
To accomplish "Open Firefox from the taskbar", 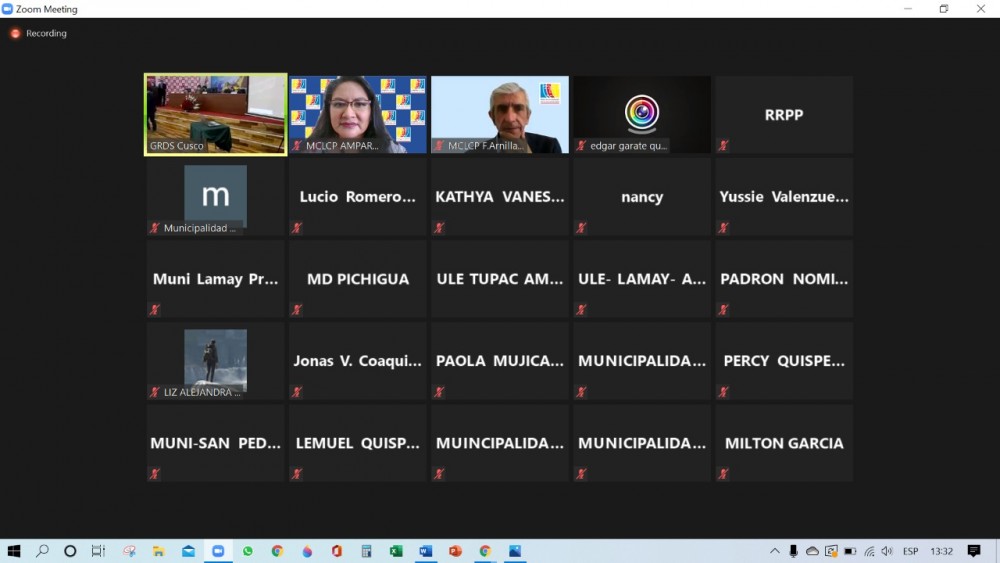I will [x=307, y=551].
